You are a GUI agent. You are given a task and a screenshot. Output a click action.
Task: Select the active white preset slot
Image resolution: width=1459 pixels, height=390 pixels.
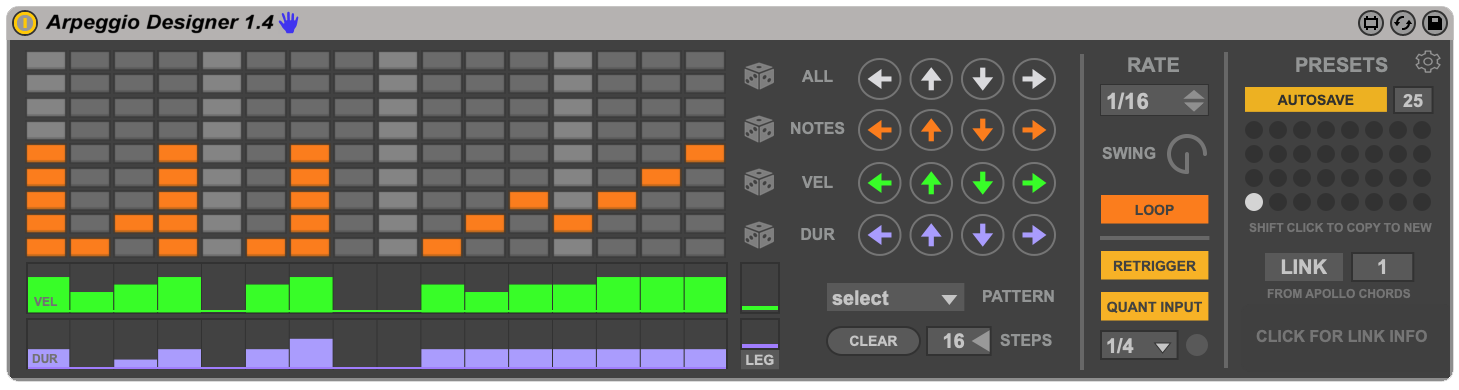coord(1254,202)
